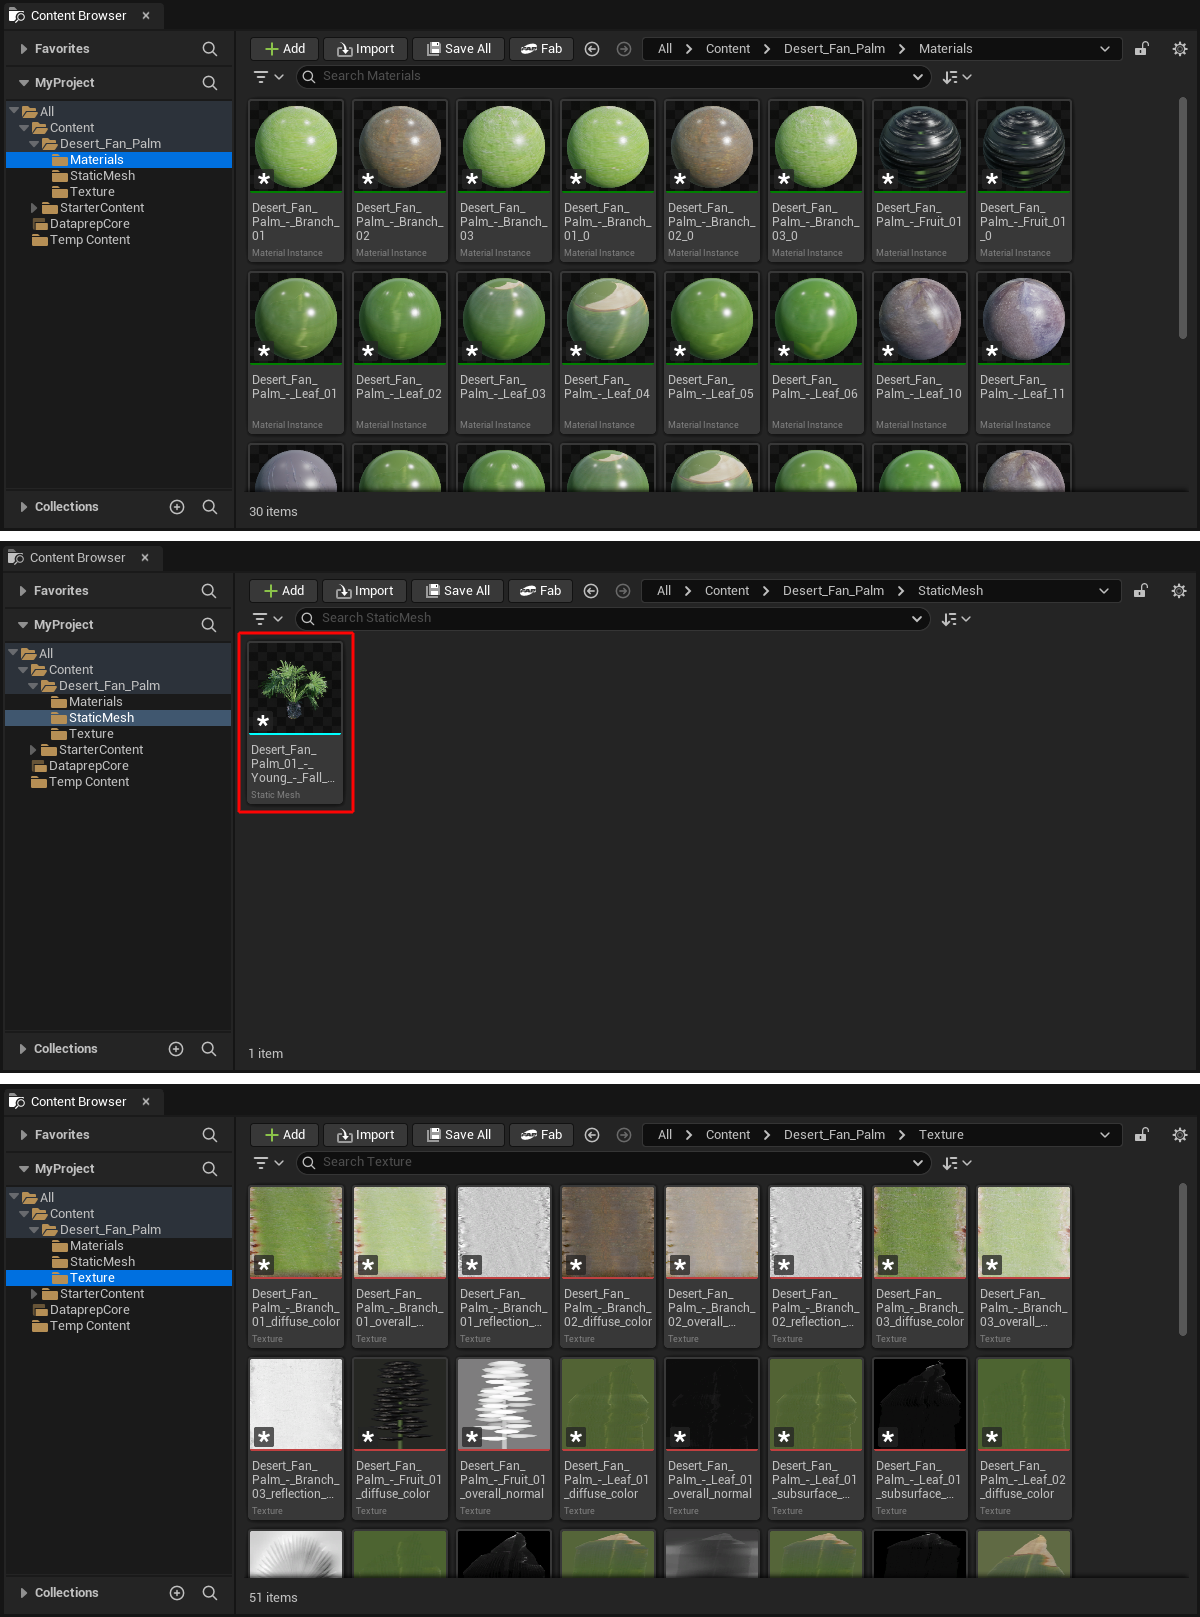Toggle the lock icon in the StaticMesh browser

point(1140,591)
